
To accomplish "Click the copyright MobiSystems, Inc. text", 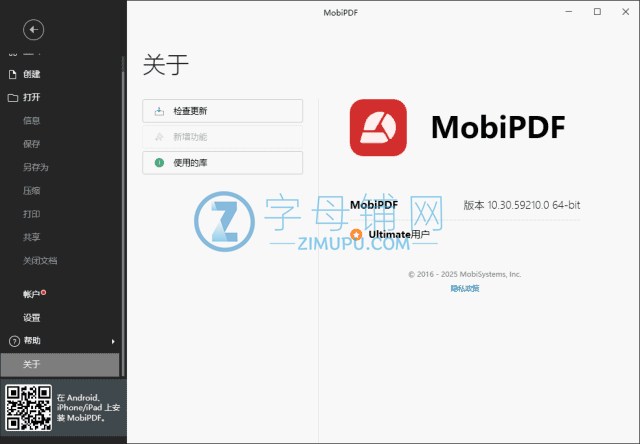I will [x=464, y=274].
